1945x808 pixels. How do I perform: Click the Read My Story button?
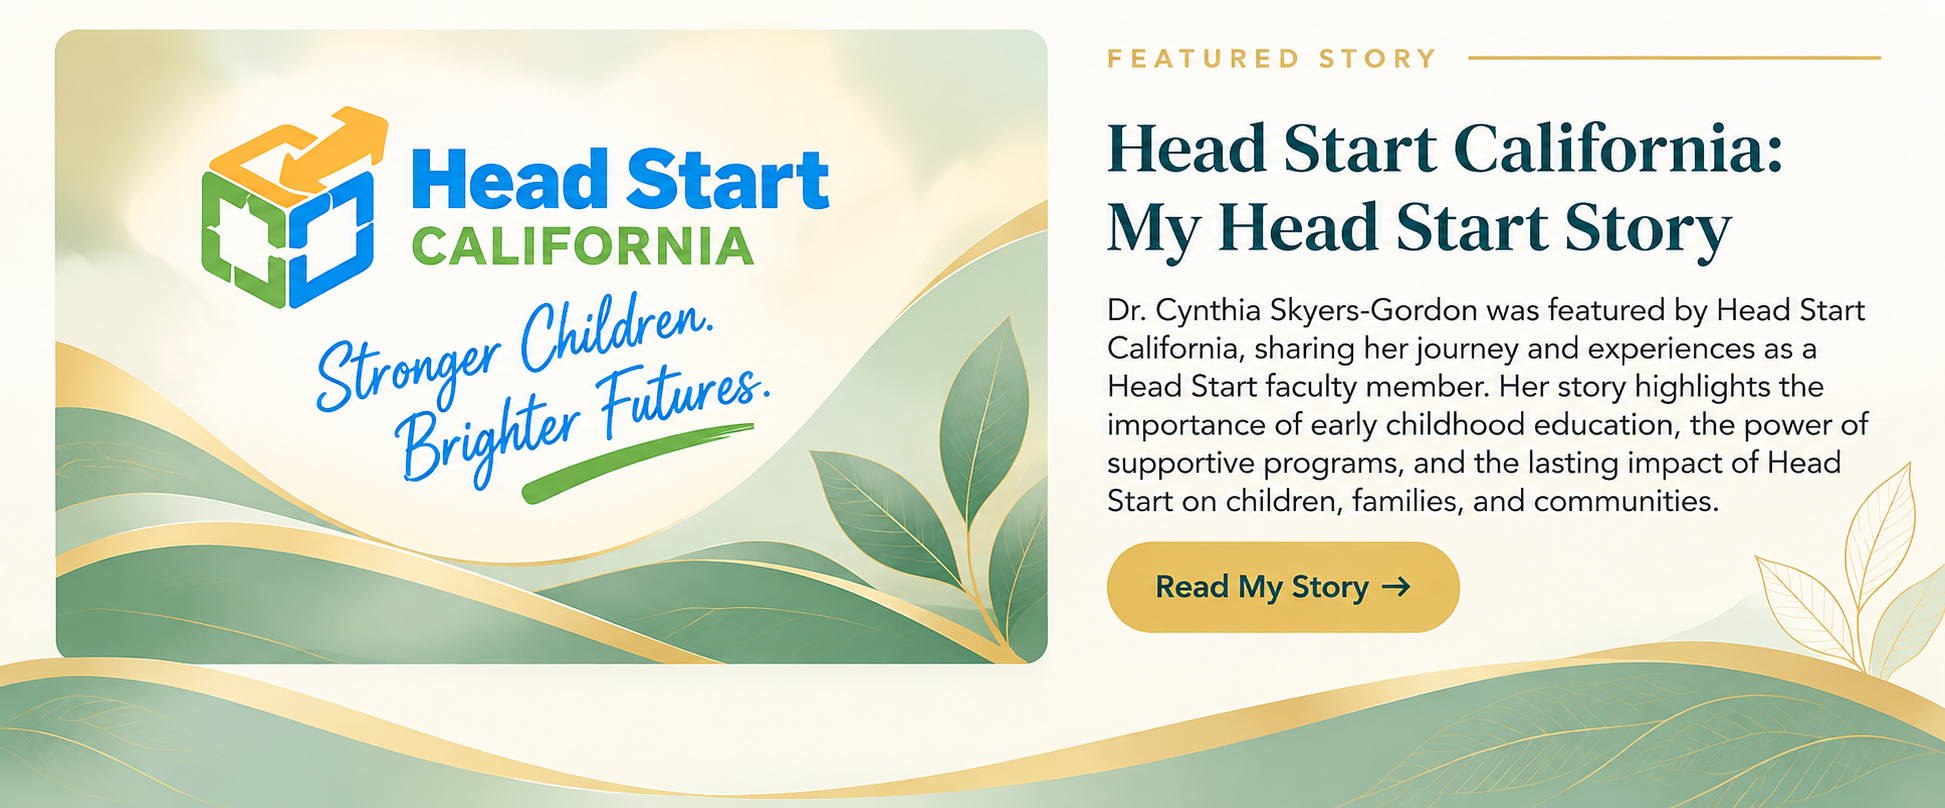1283,587
